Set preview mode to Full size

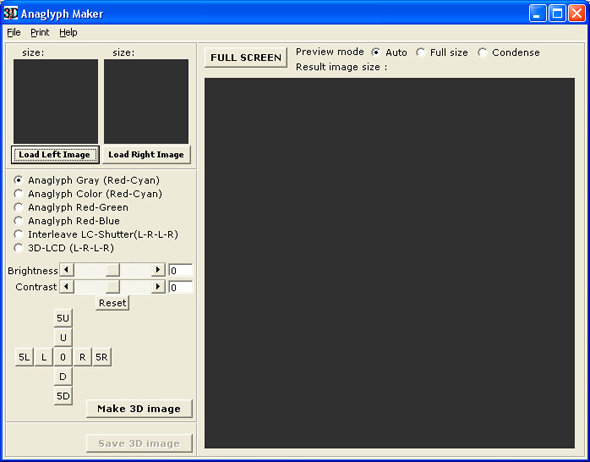[442, 52]
